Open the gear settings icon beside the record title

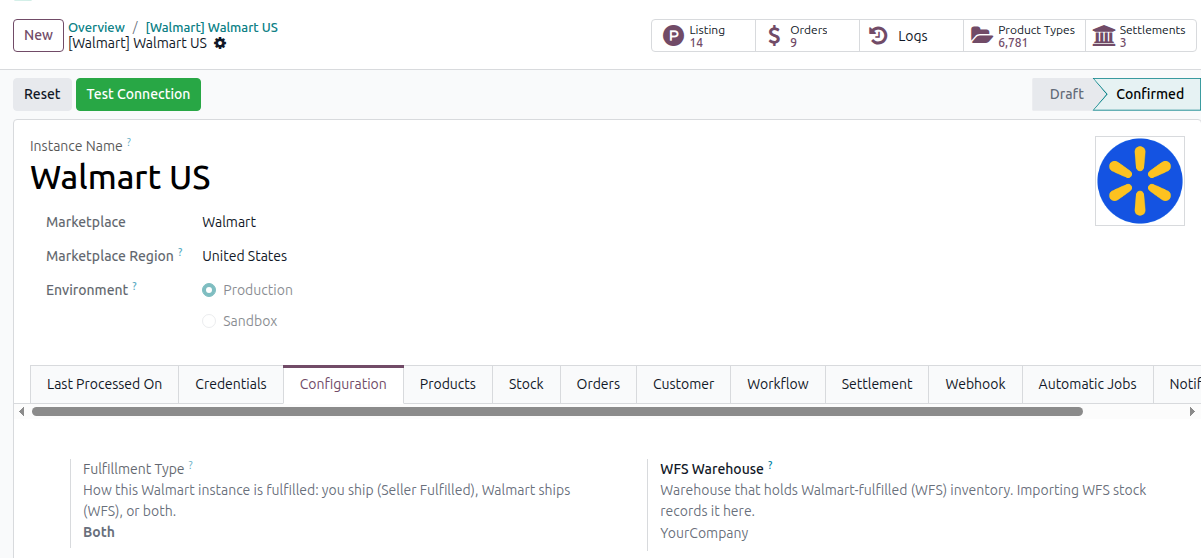pyautogui.click(x=220, y=43)
